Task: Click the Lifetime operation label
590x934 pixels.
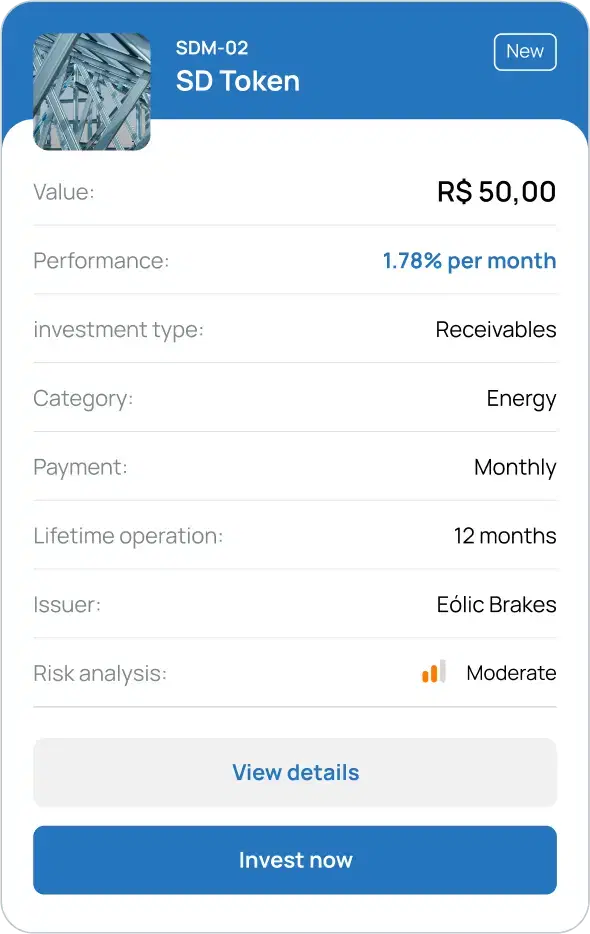Action: 128,536
